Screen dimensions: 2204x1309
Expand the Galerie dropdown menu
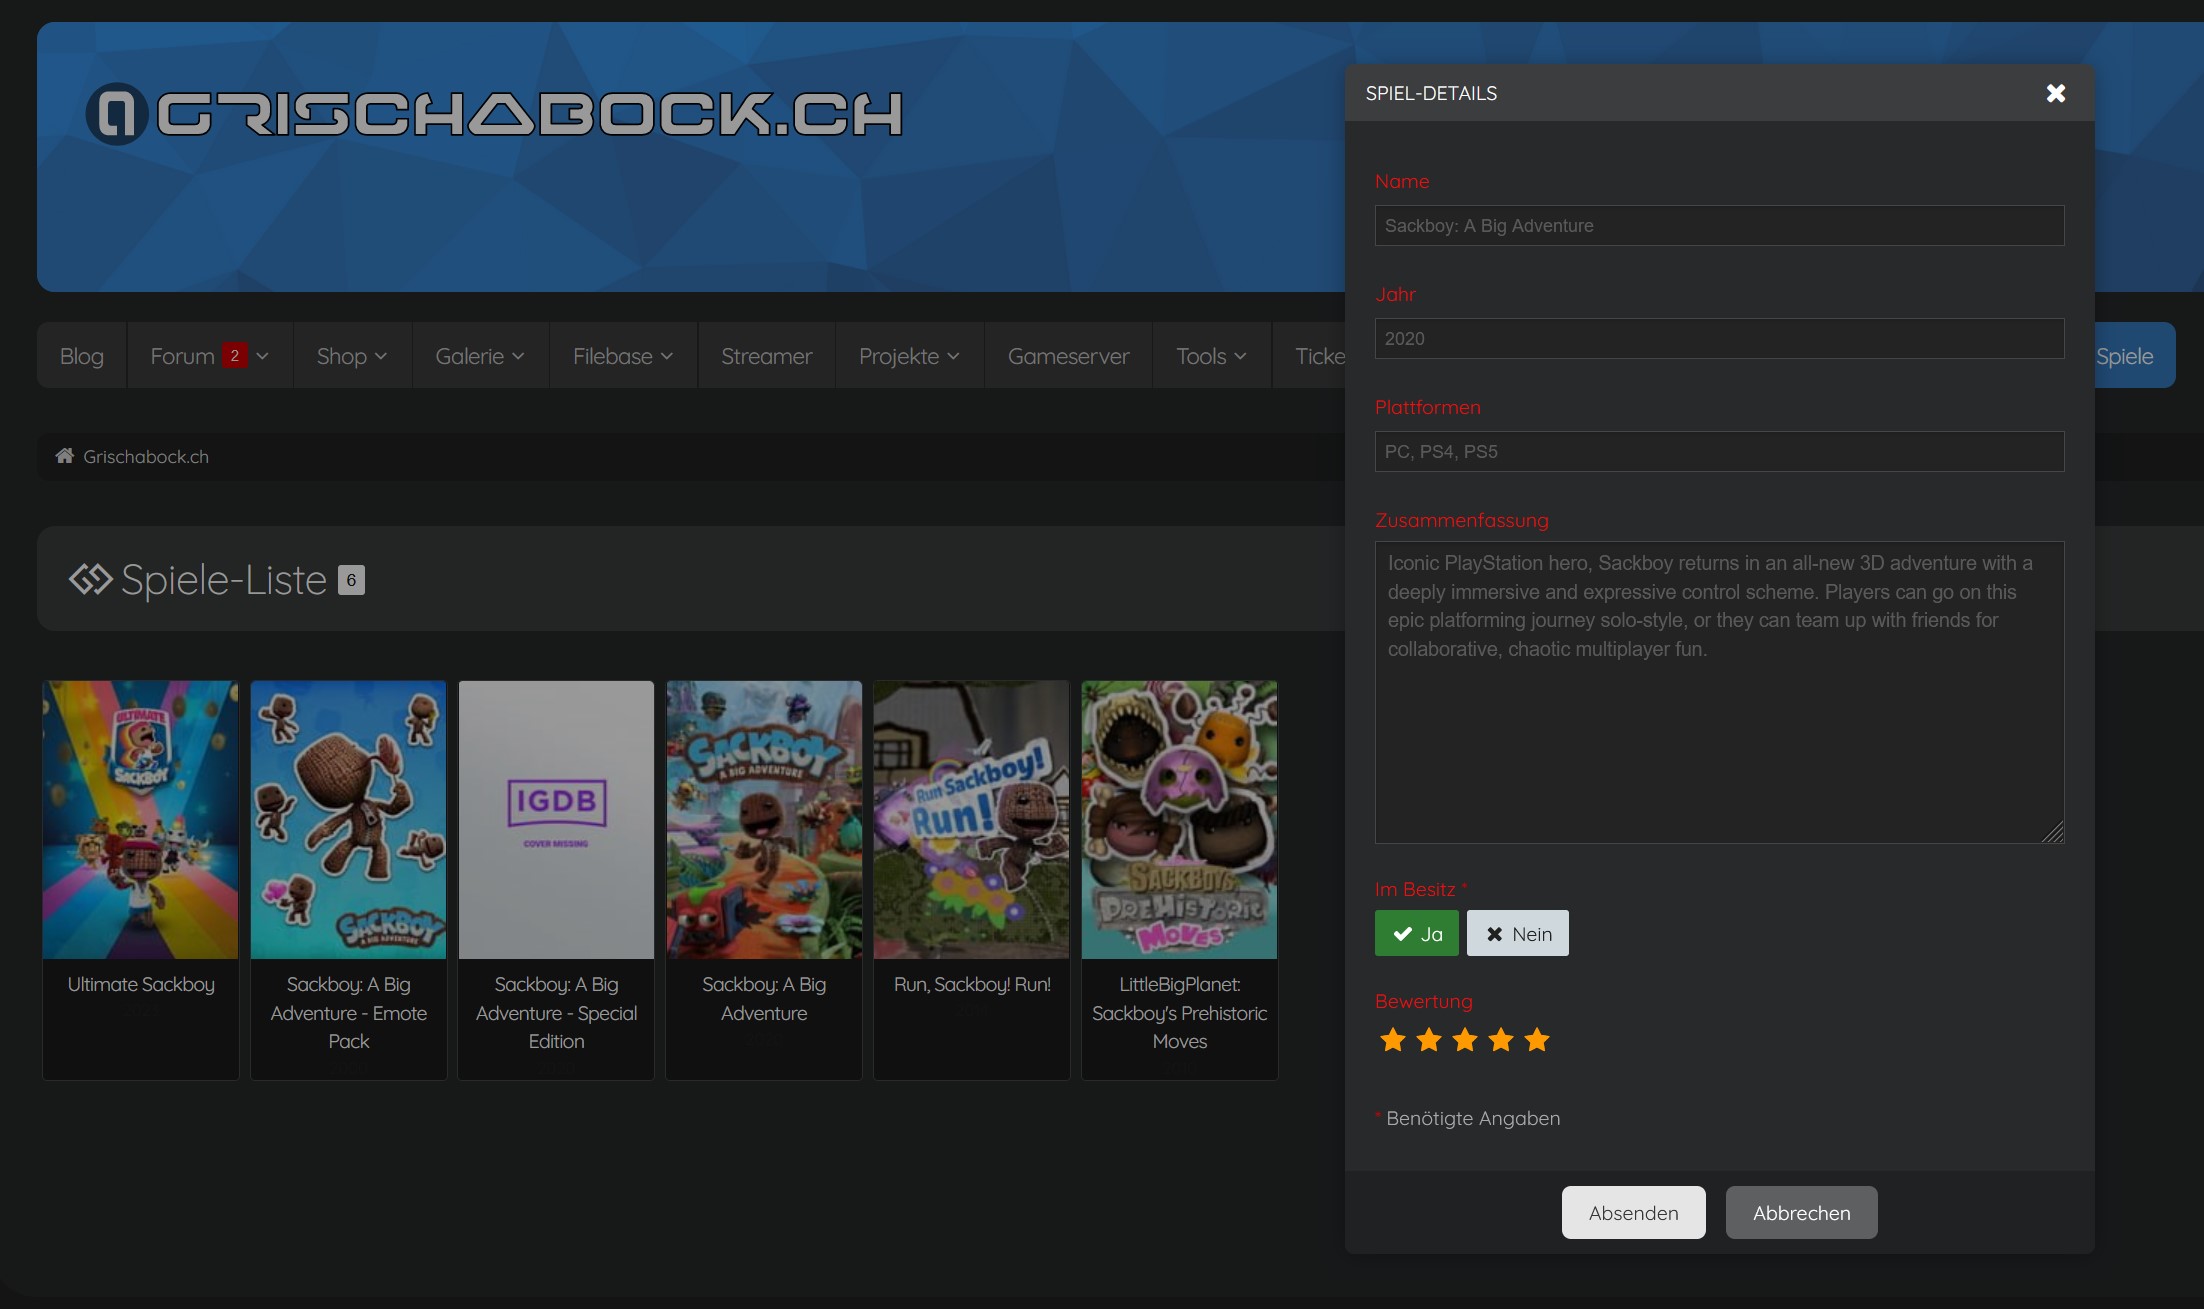479,356
